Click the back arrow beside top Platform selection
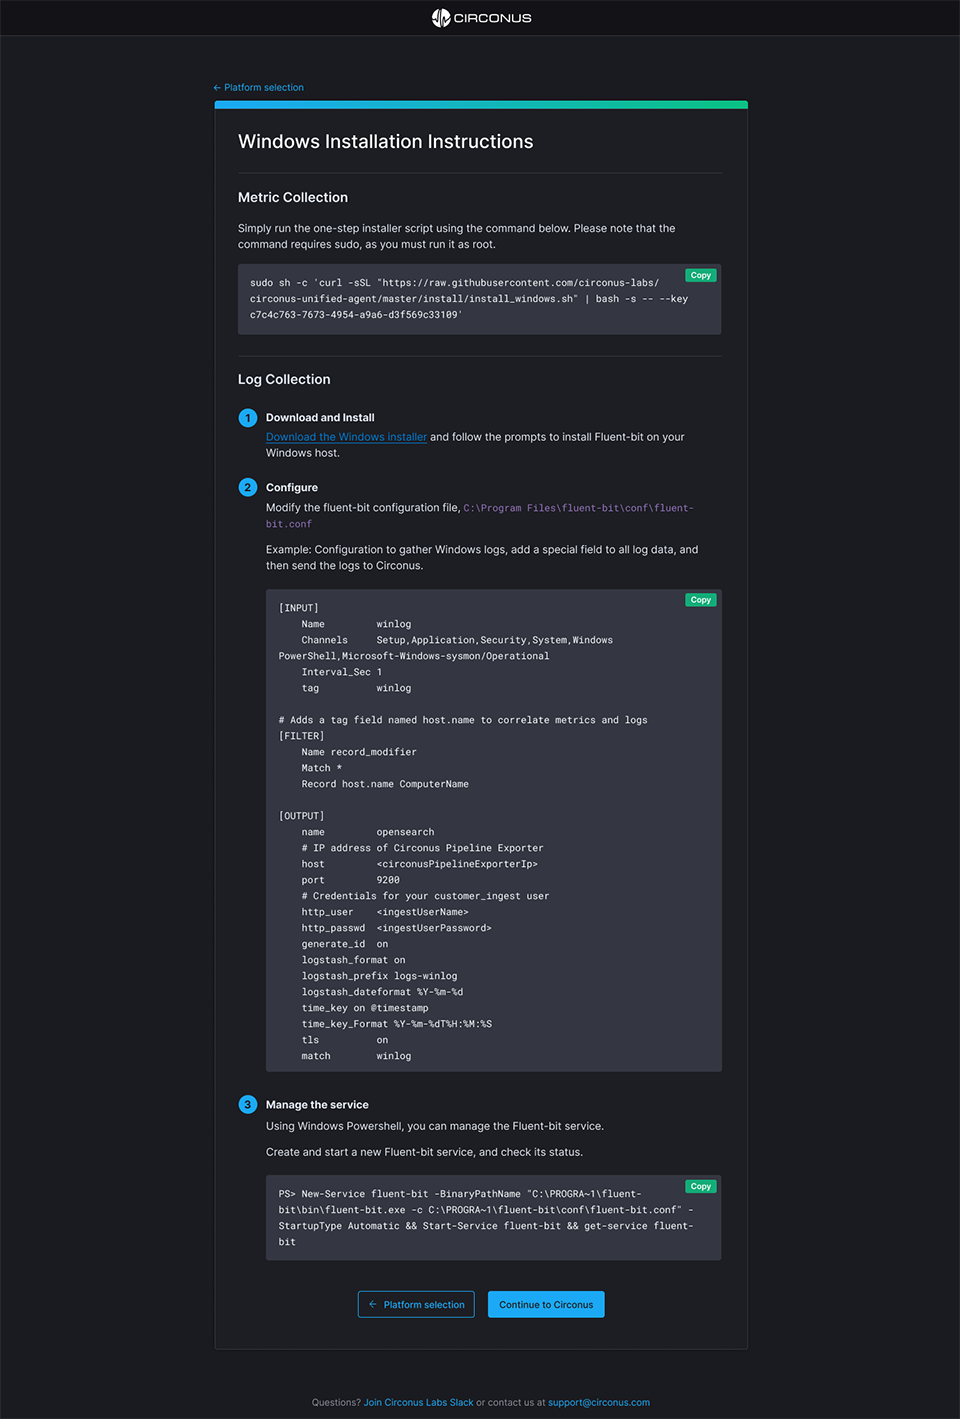This screenshot has height=1419, width=960. [217, 88]
